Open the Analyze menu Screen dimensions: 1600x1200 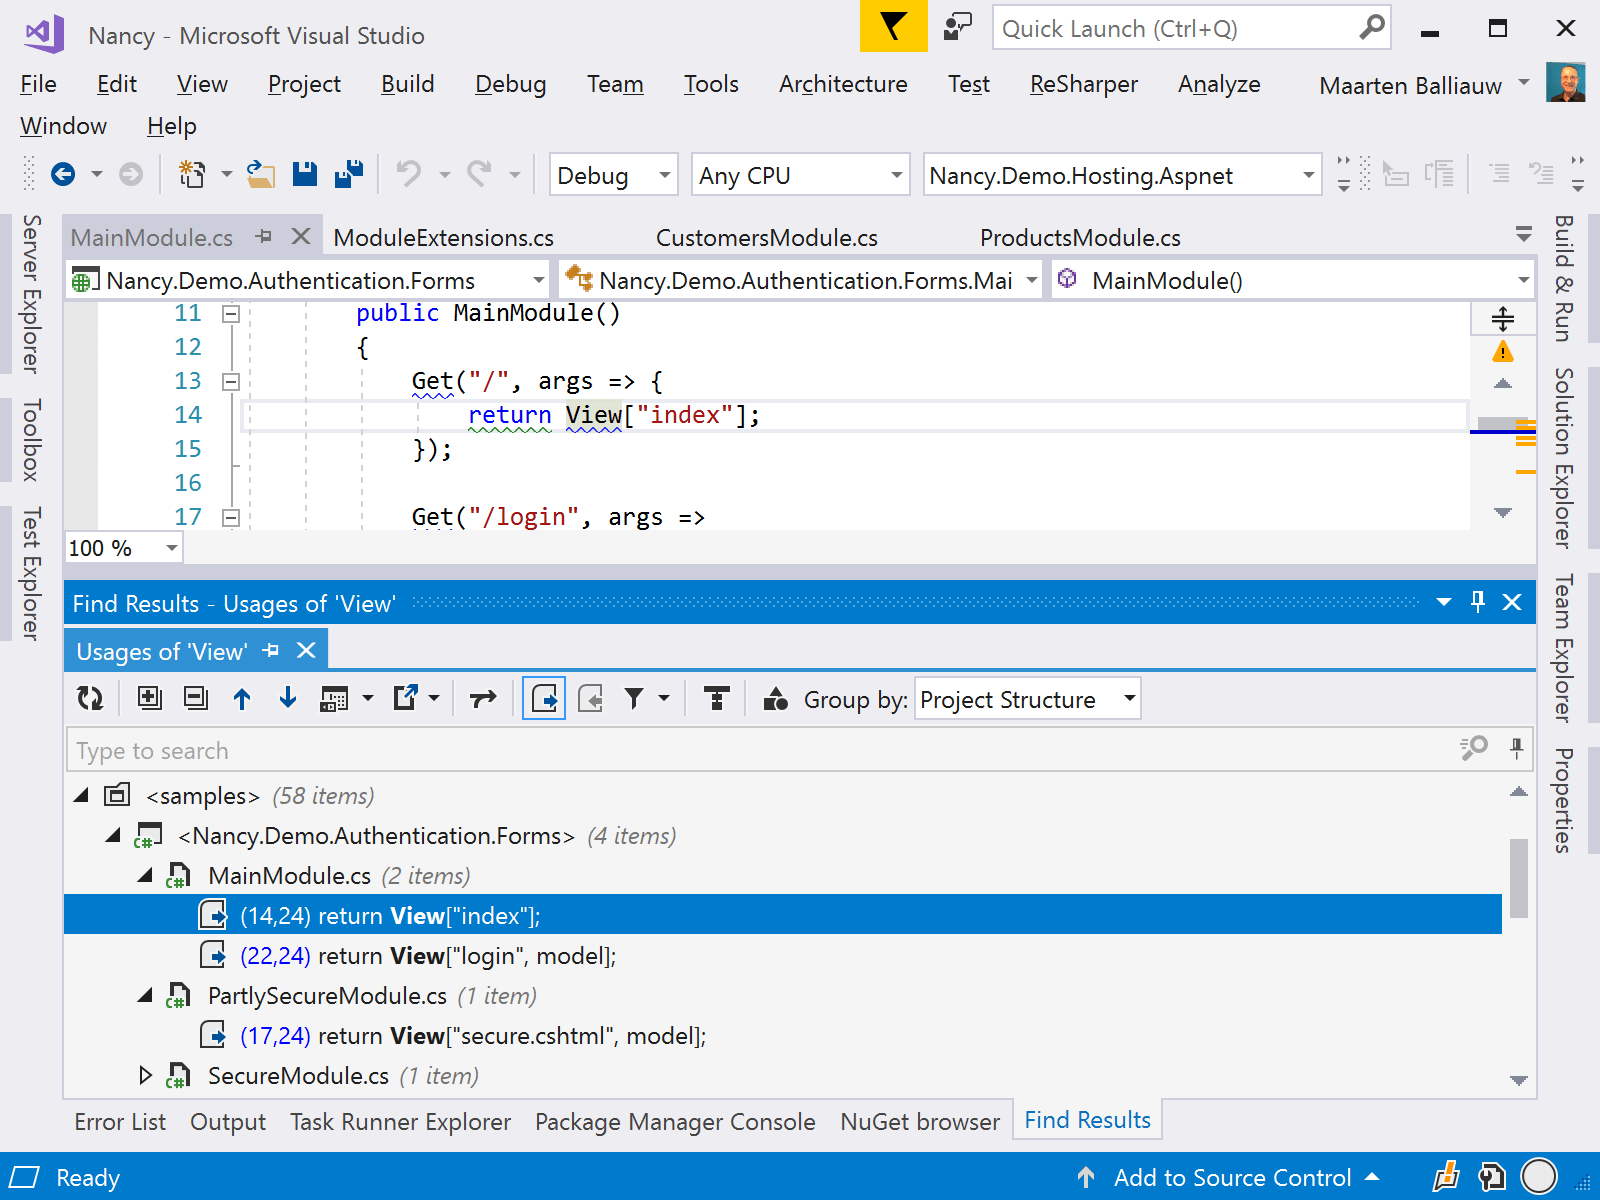coord(1219,84)
